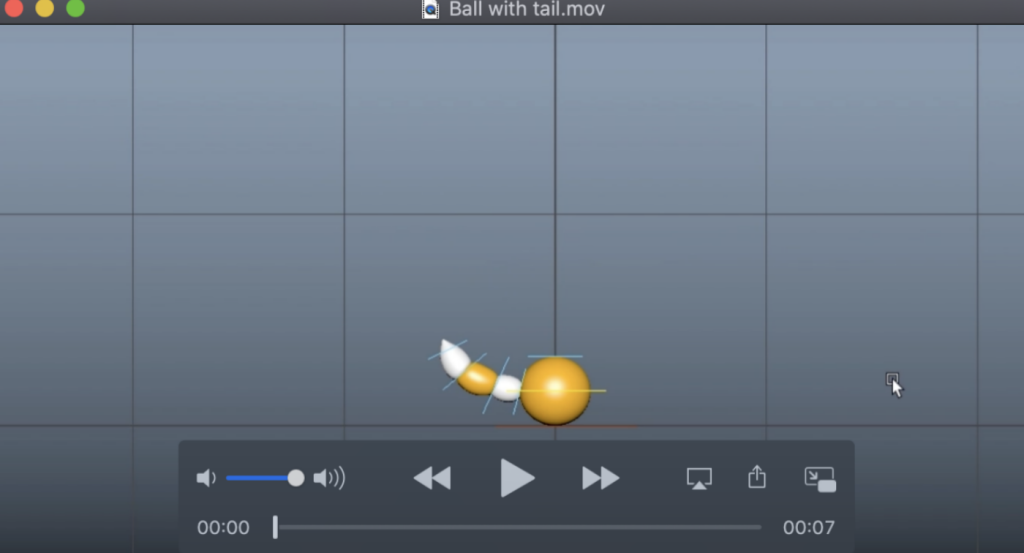Screen dimensions: 1024x553
Task: Click the fast-forward double-arrow button
Action: 600,478
